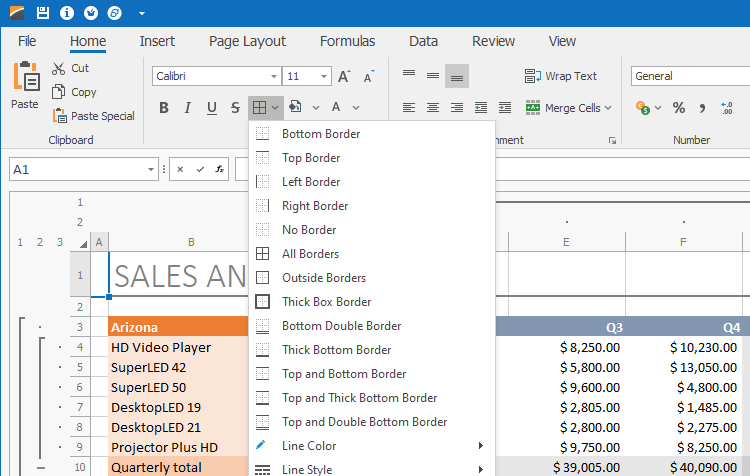Toggle italic formatting
This screenshot has width=750, height=476.
tap(188, 108)
